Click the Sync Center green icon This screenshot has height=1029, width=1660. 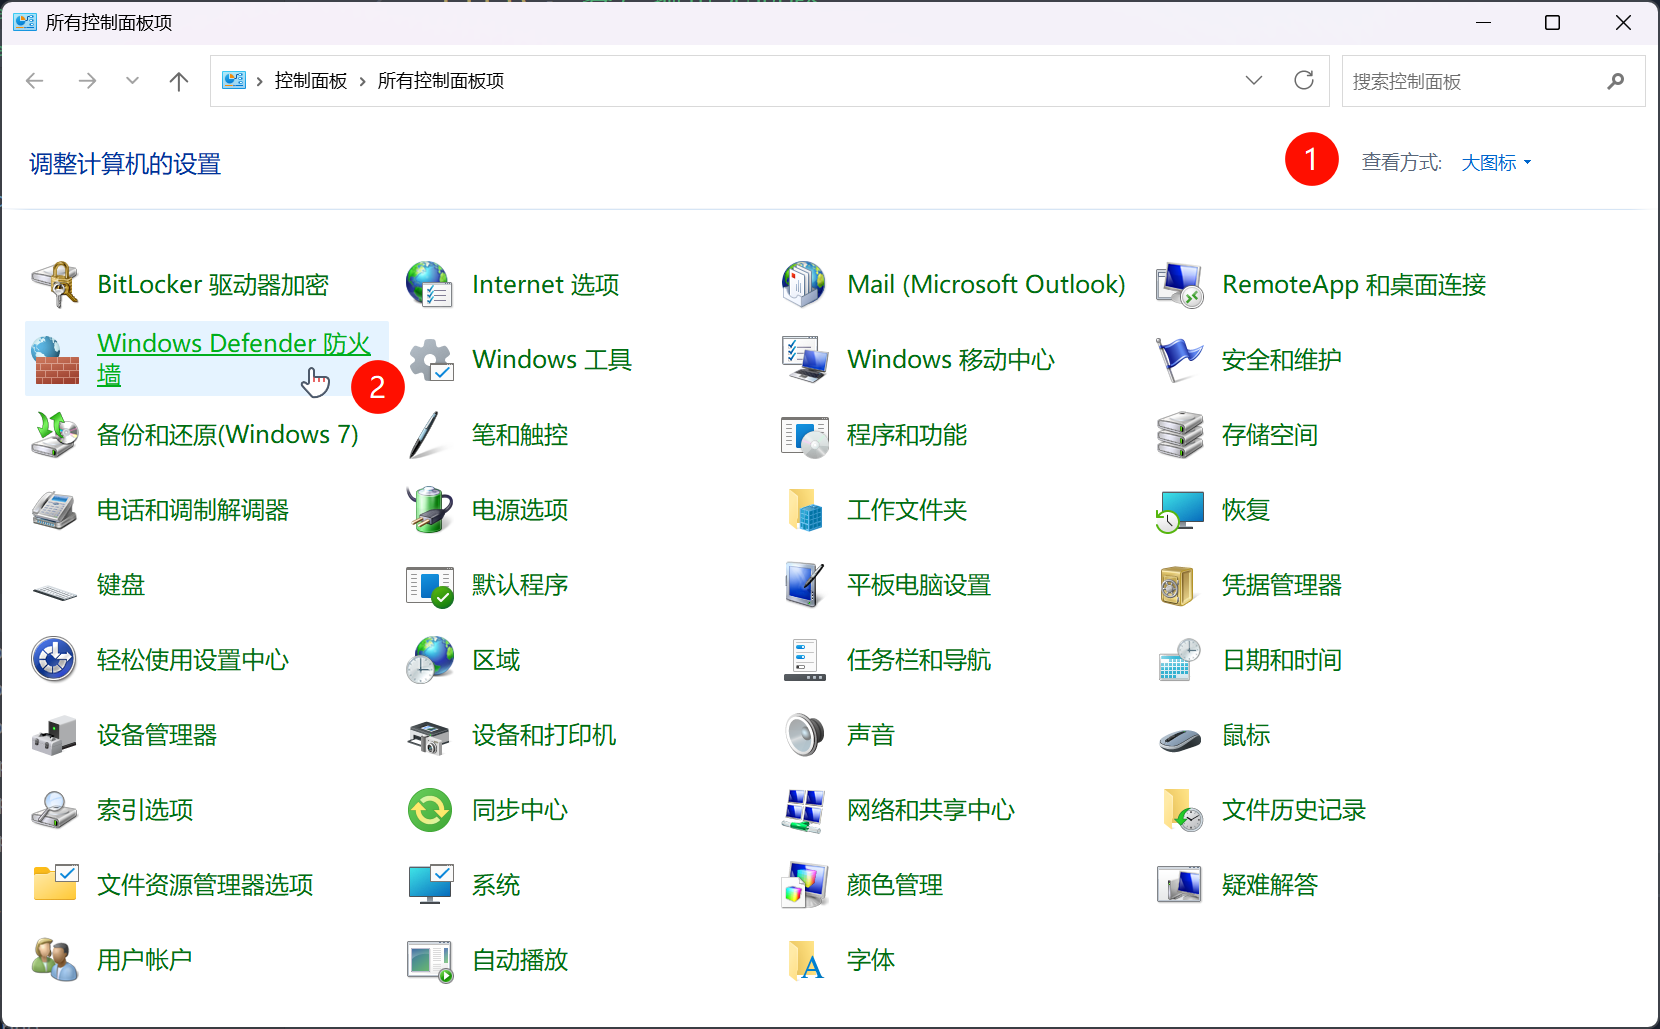click(x=430, y=810)
